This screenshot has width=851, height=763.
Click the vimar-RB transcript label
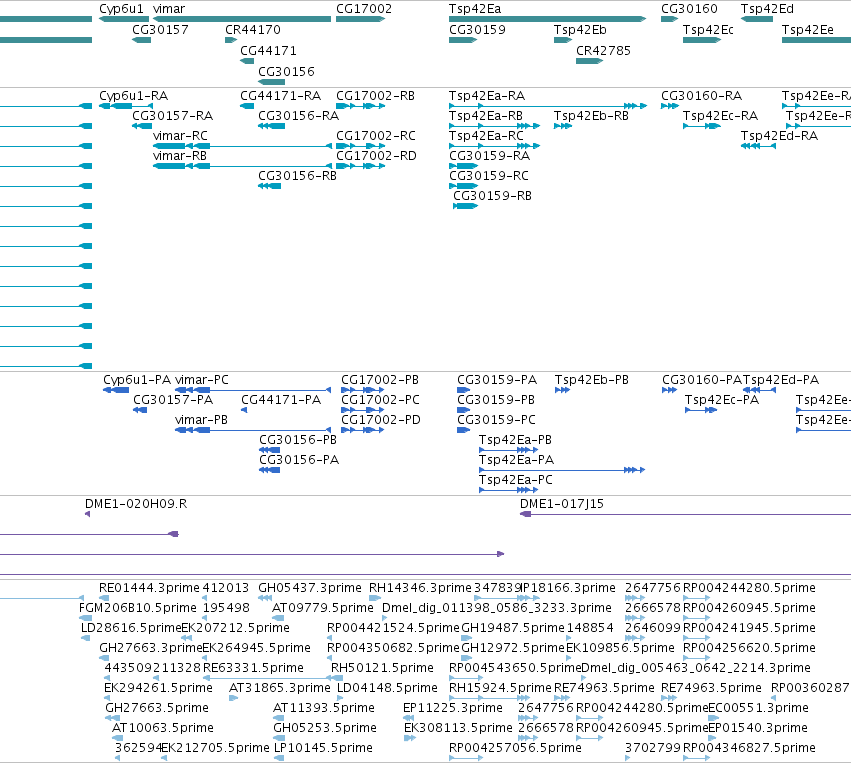tap(180, 156)
